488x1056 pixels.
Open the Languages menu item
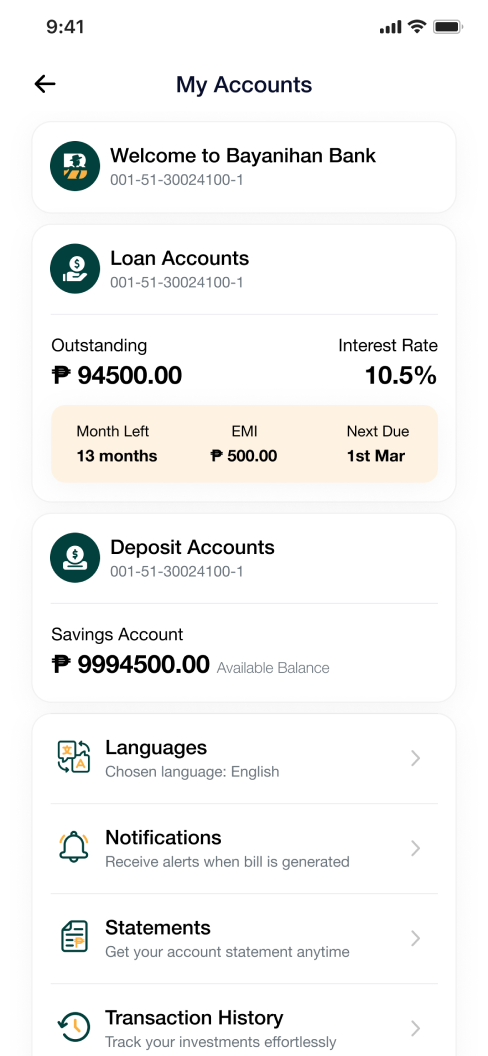pos(244,758)
